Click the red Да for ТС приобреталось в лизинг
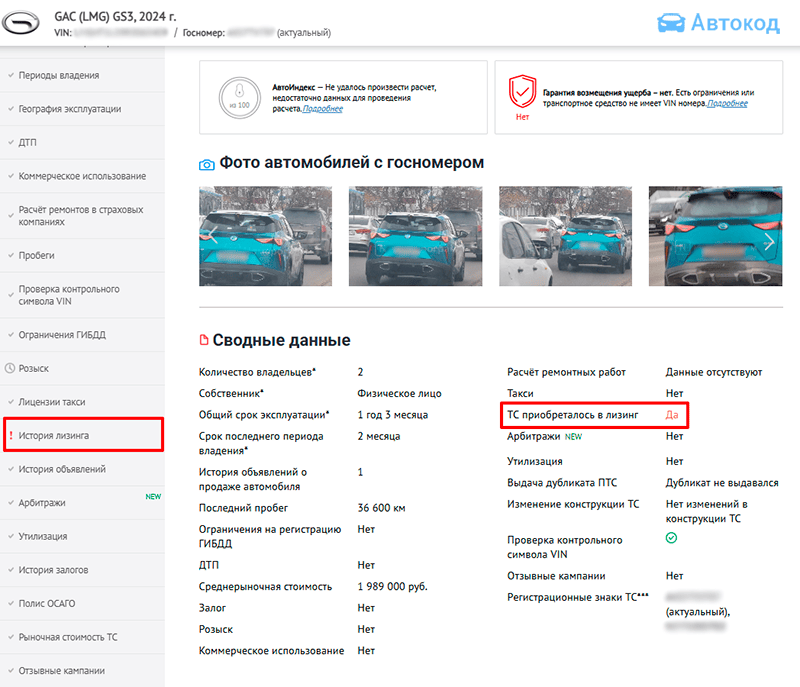The height and width of the screenshot is (687, 800). [x=670, y=415]
